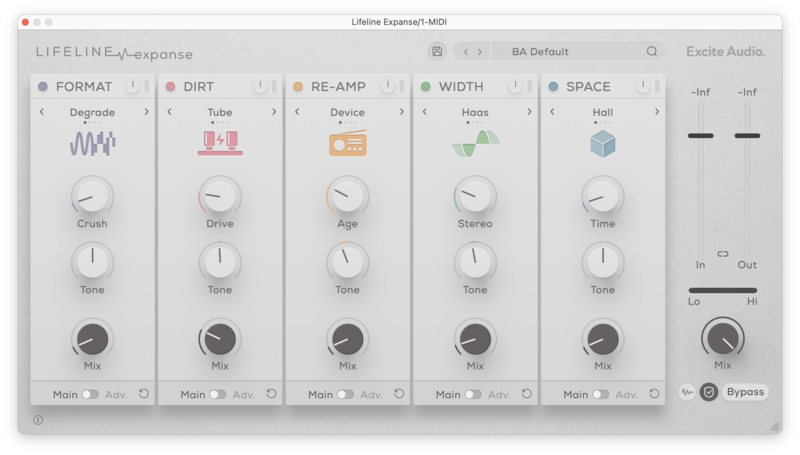The image size is (800, 455).
Task: Toggle WIDTH module power dot
Action: click(x=426, y=87)
